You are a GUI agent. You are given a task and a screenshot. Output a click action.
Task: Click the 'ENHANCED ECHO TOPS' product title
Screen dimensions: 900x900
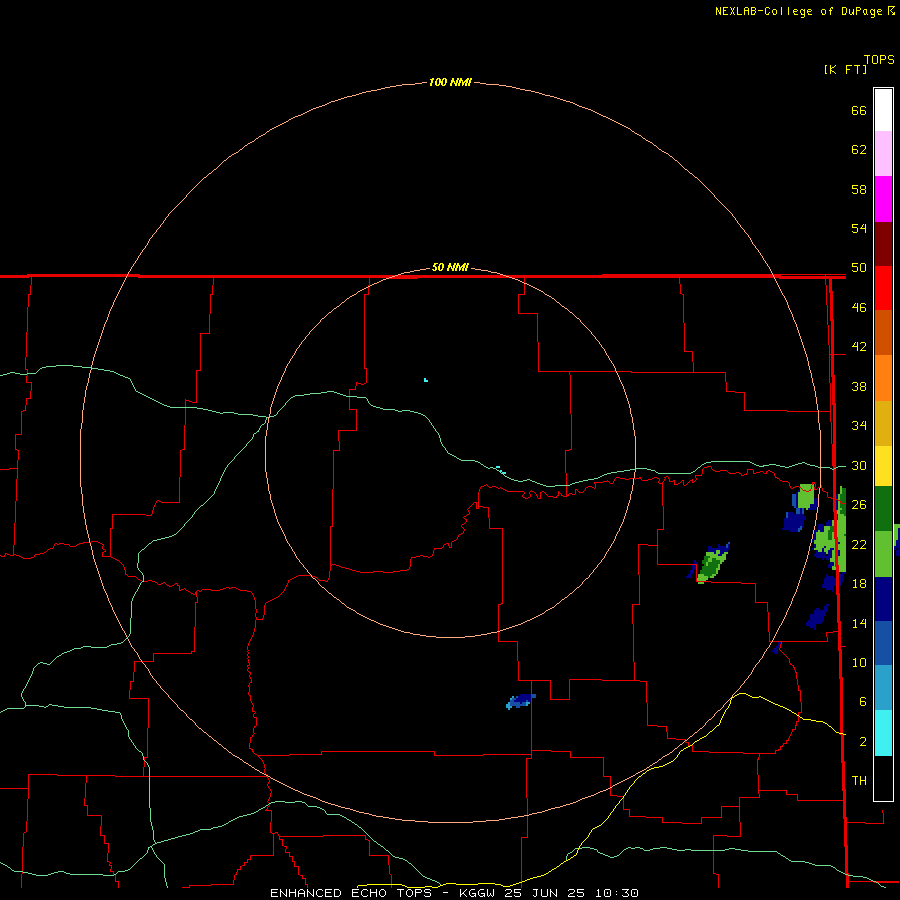coord(351,893)
